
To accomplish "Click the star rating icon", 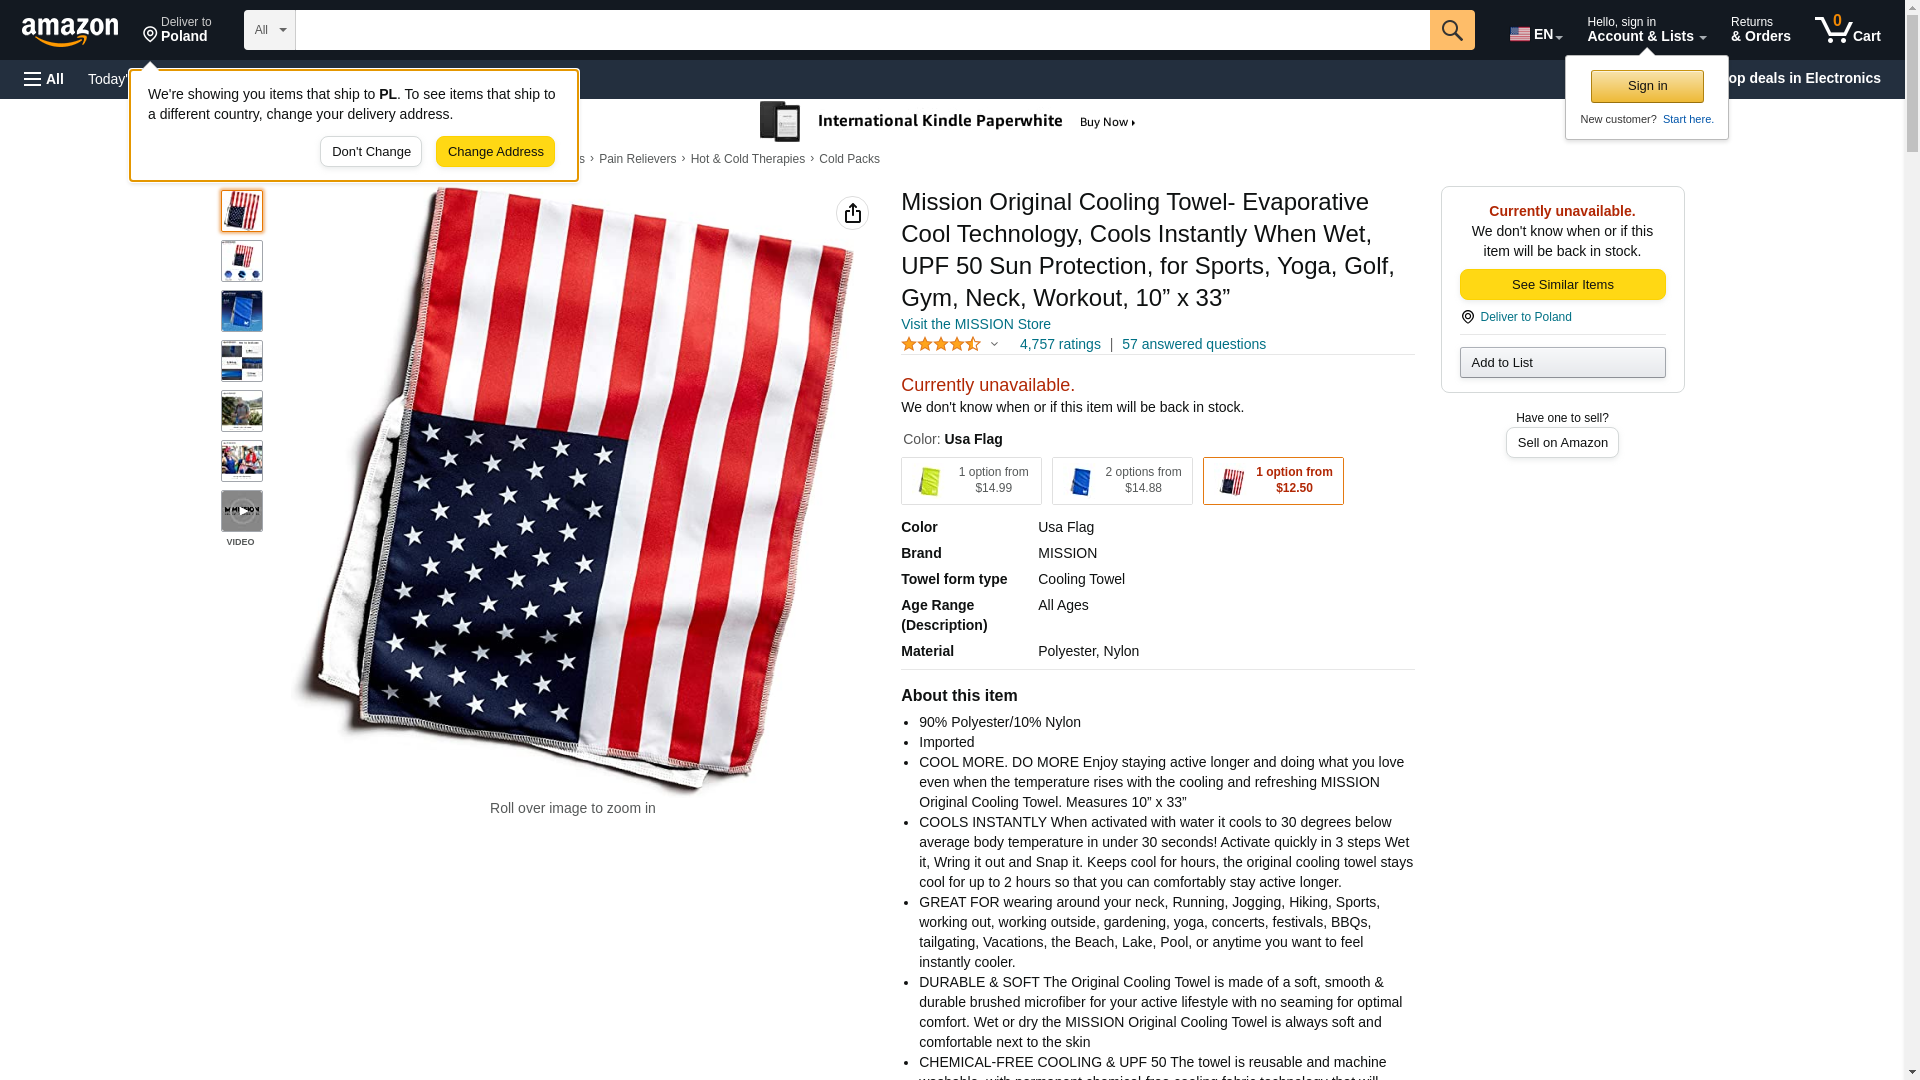I will point(941,344).
